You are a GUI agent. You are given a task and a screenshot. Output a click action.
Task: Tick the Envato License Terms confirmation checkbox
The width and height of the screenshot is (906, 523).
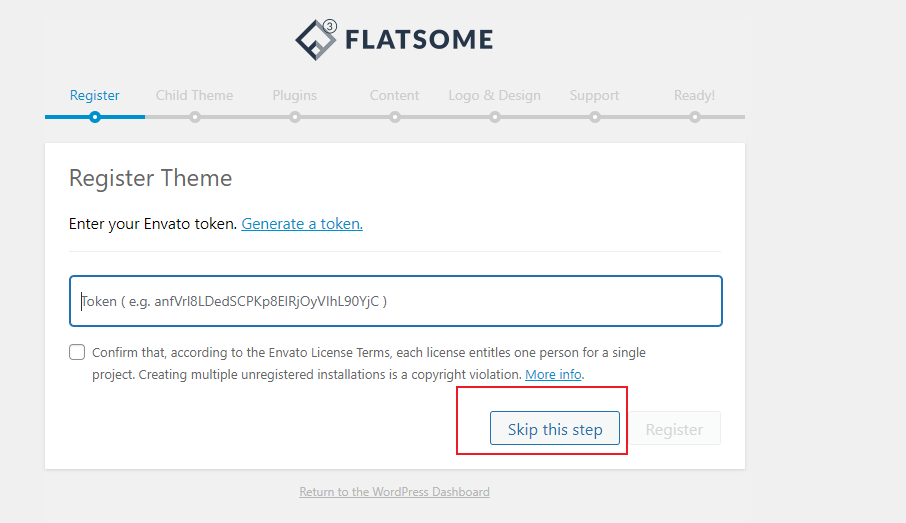tap(77, 352)
